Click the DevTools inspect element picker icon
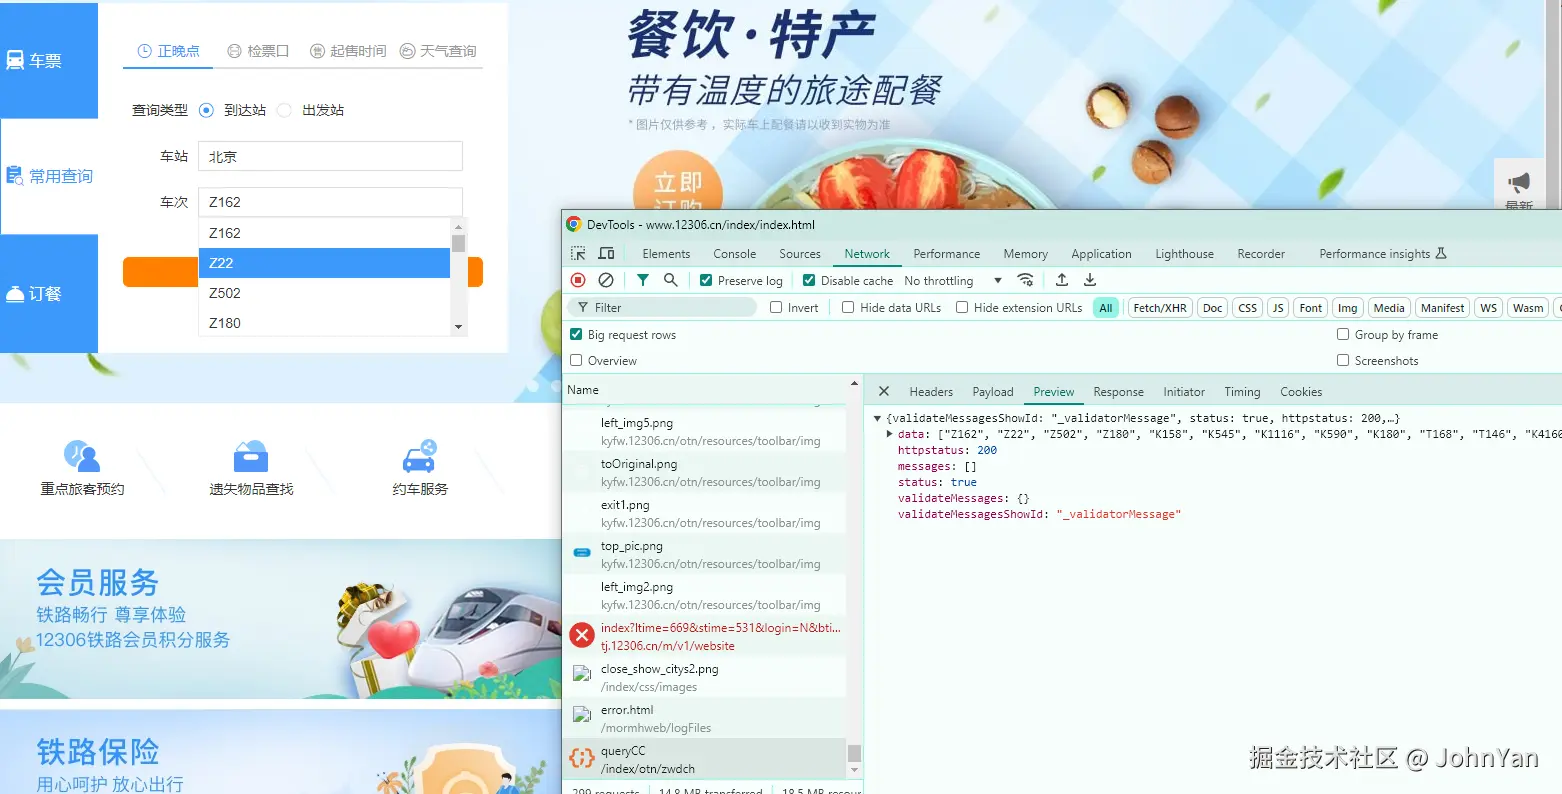The height and width of the screenshot is (794, 1562). click(x=578, y=254)
